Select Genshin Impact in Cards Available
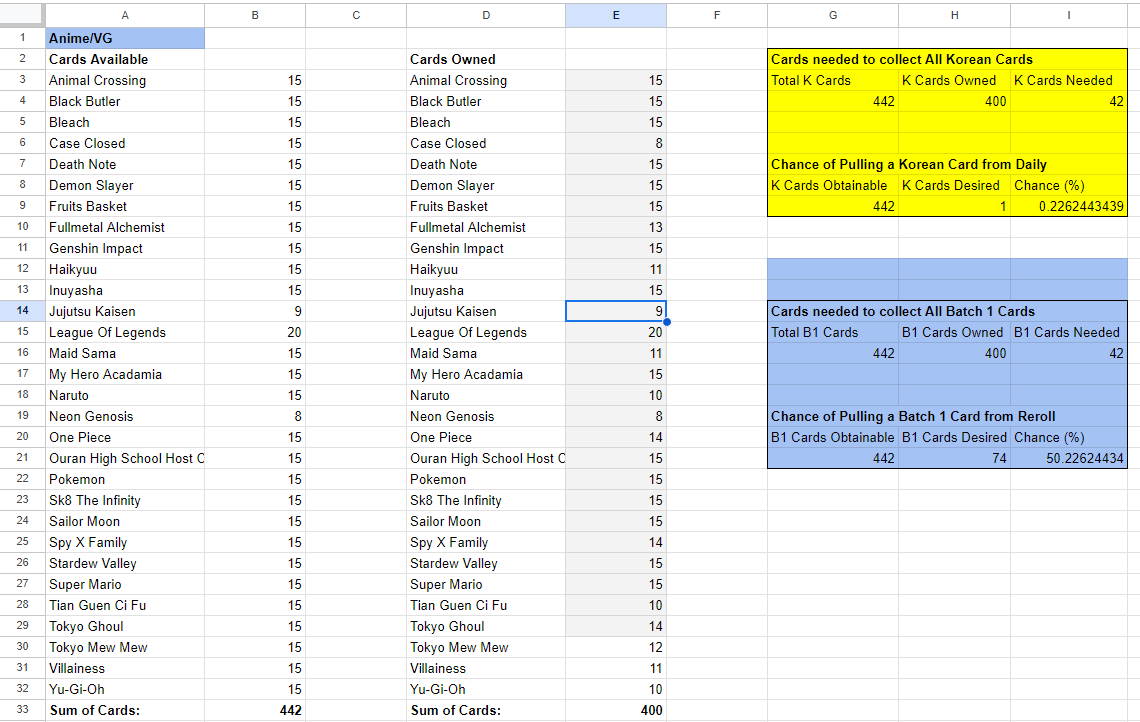 click(x=124, y=249)
